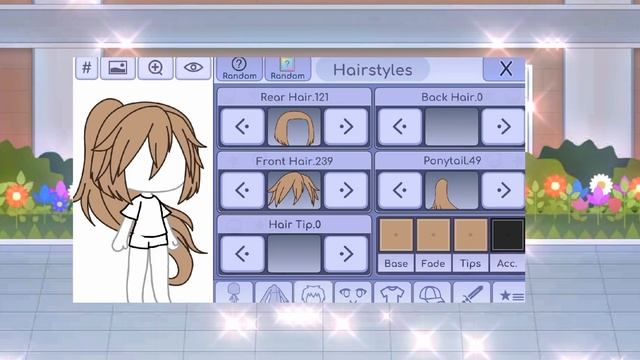Open the t-shirt clothes tab
Screen dimensions: 640x360
[392, 292]
